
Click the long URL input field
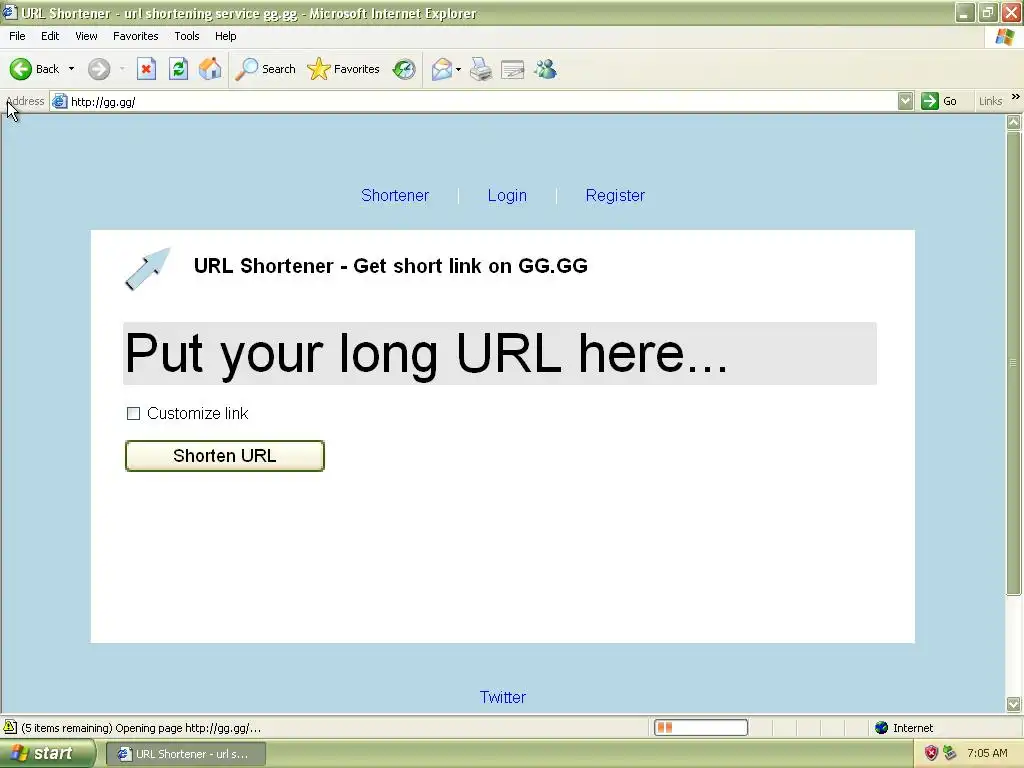pyautogui.click(x=500, y=353)
